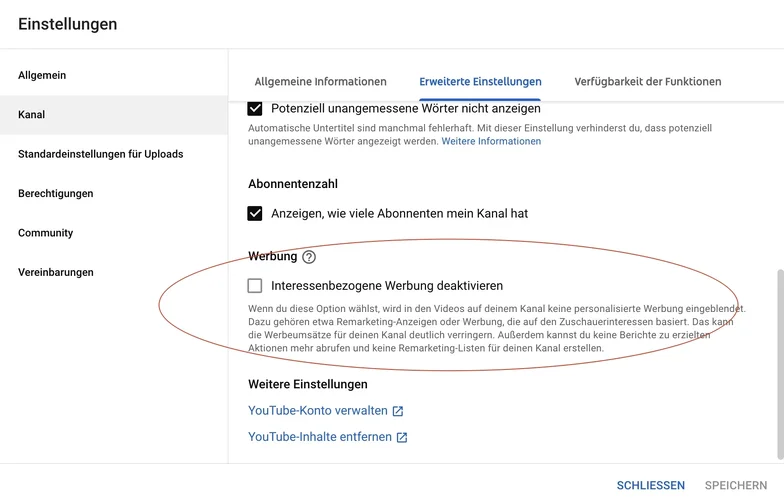
Task: Toggle the subscriber count display checkbox
Action: pos(255,213)
